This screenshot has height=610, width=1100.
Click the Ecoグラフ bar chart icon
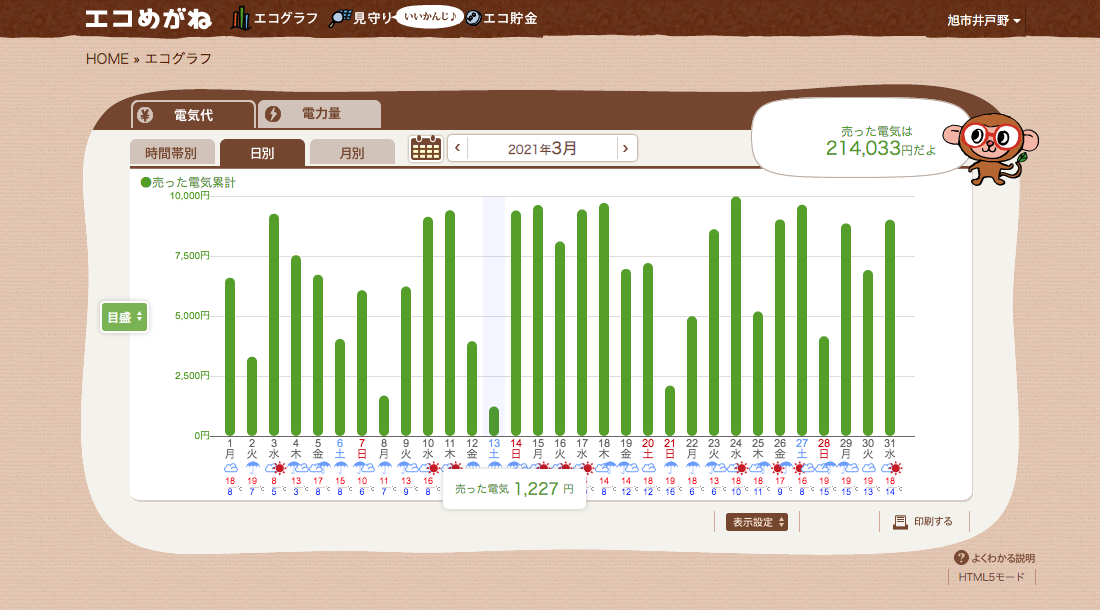pyautogui.click(x=241, y=18)
